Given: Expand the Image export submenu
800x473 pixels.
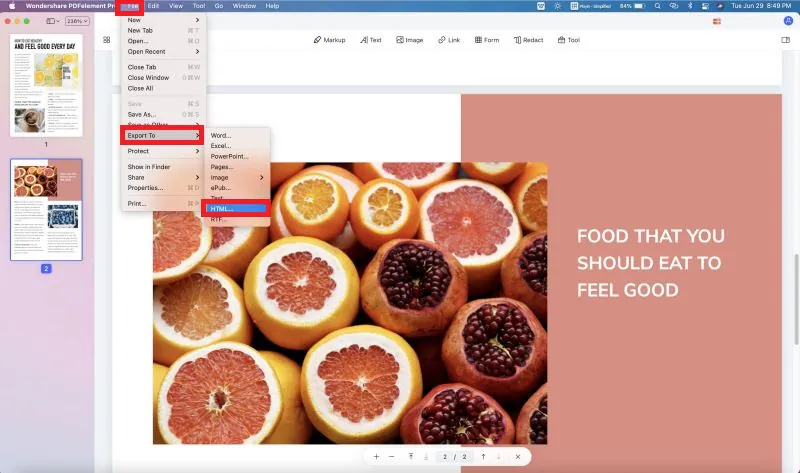Looking at the screenshot, I should (237, 178).
